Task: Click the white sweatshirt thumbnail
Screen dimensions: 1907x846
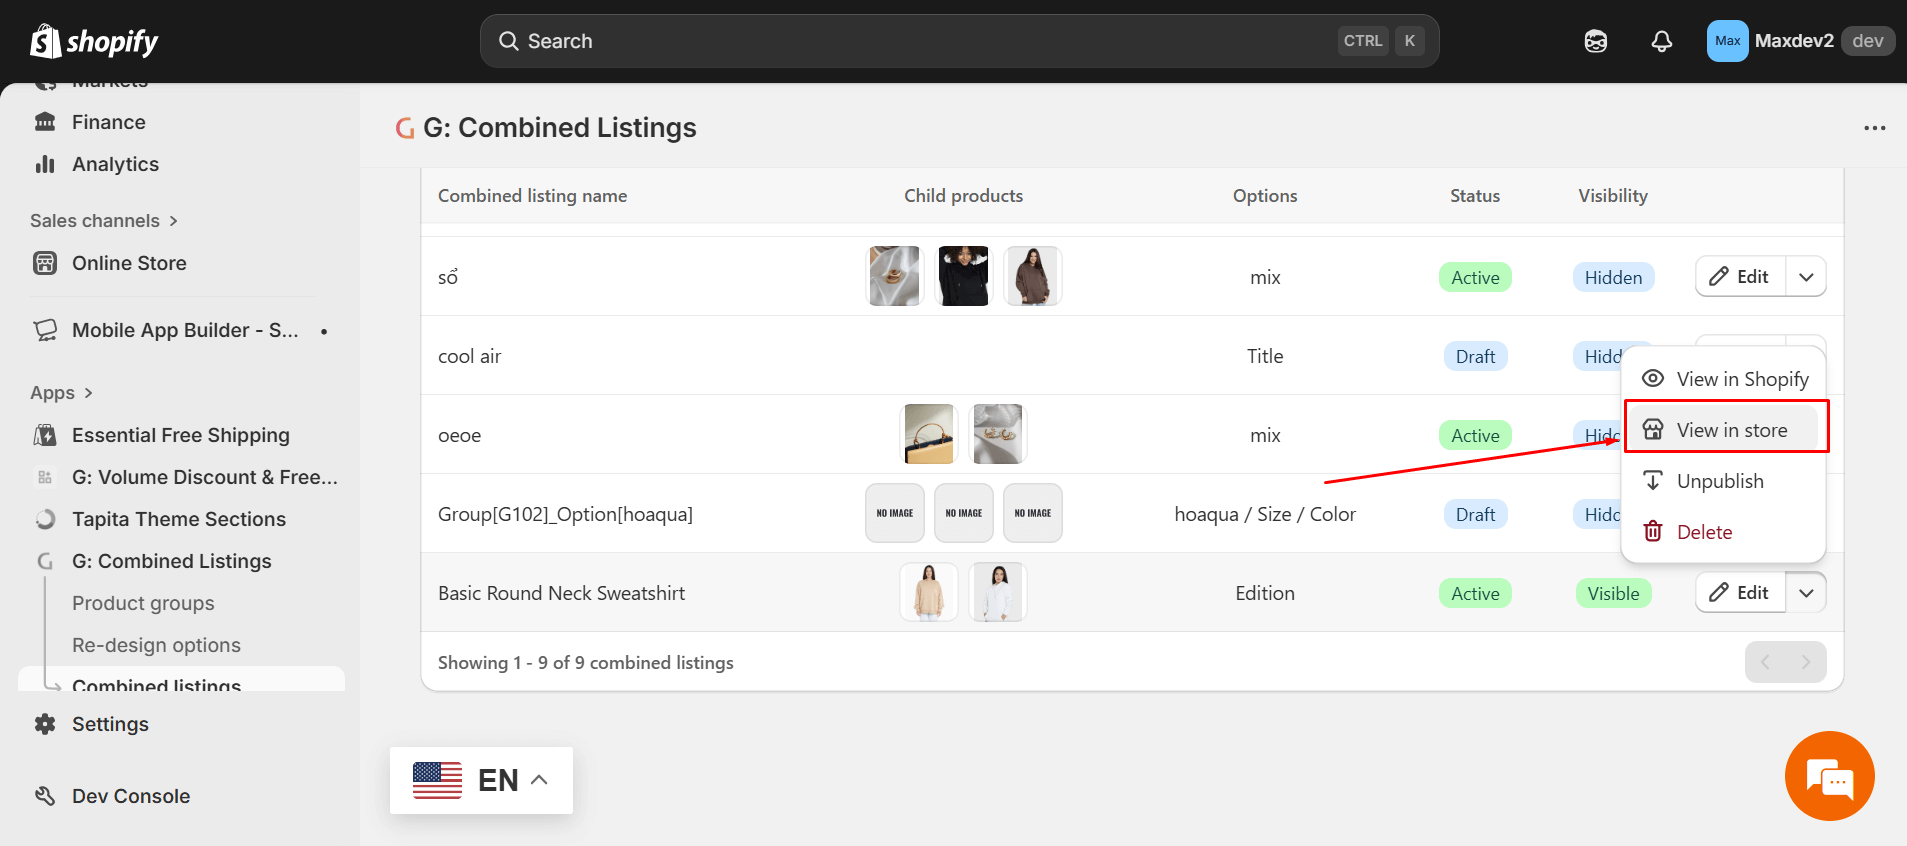Action: [x=998, y=592]
